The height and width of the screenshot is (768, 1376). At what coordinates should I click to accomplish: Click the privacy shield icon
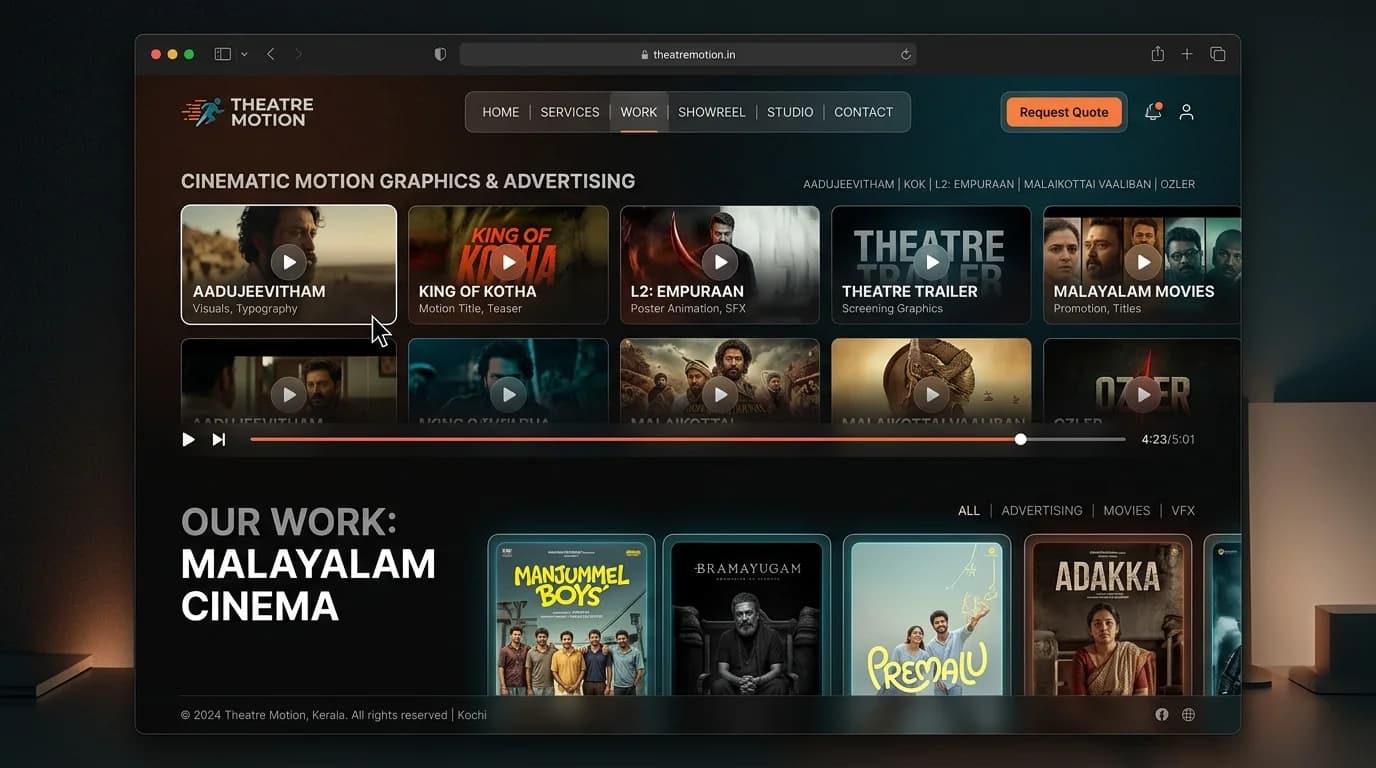pyautogui.click(x=440, y=54)
